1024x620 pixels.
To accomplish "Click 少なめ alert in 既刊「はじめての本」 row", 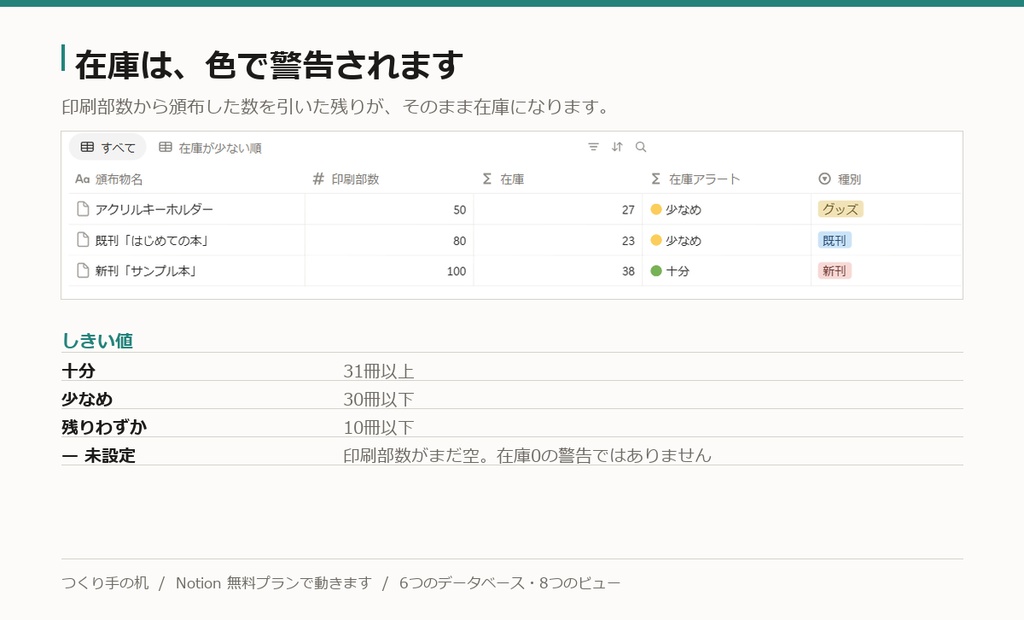I will coord(676,240).
